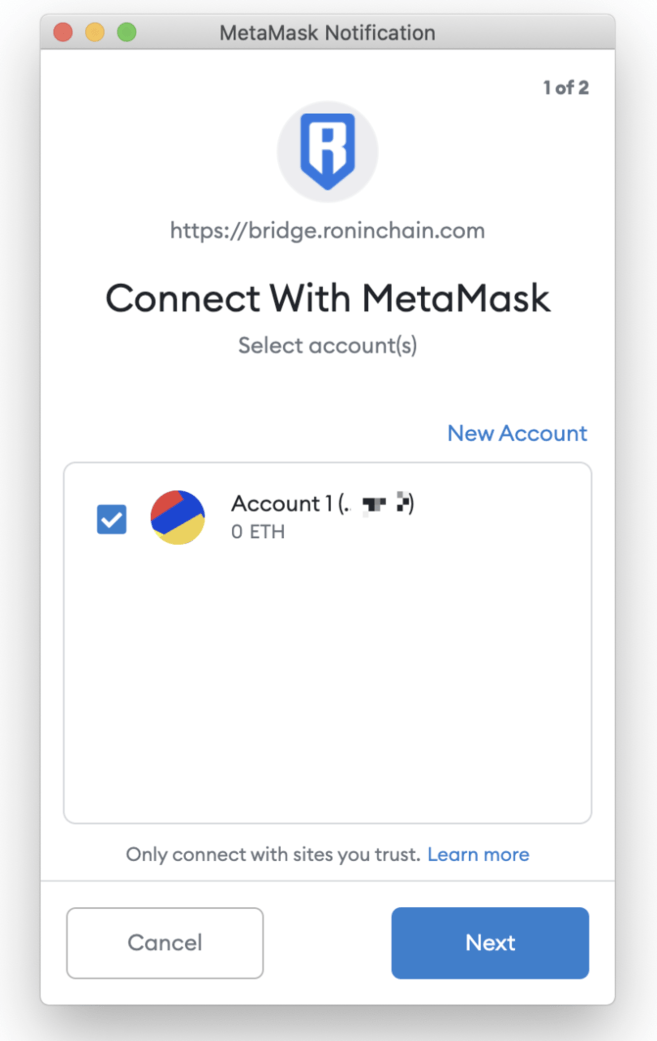
Task: Click the MetaMask Notification title bar
Action: (327, 32)
